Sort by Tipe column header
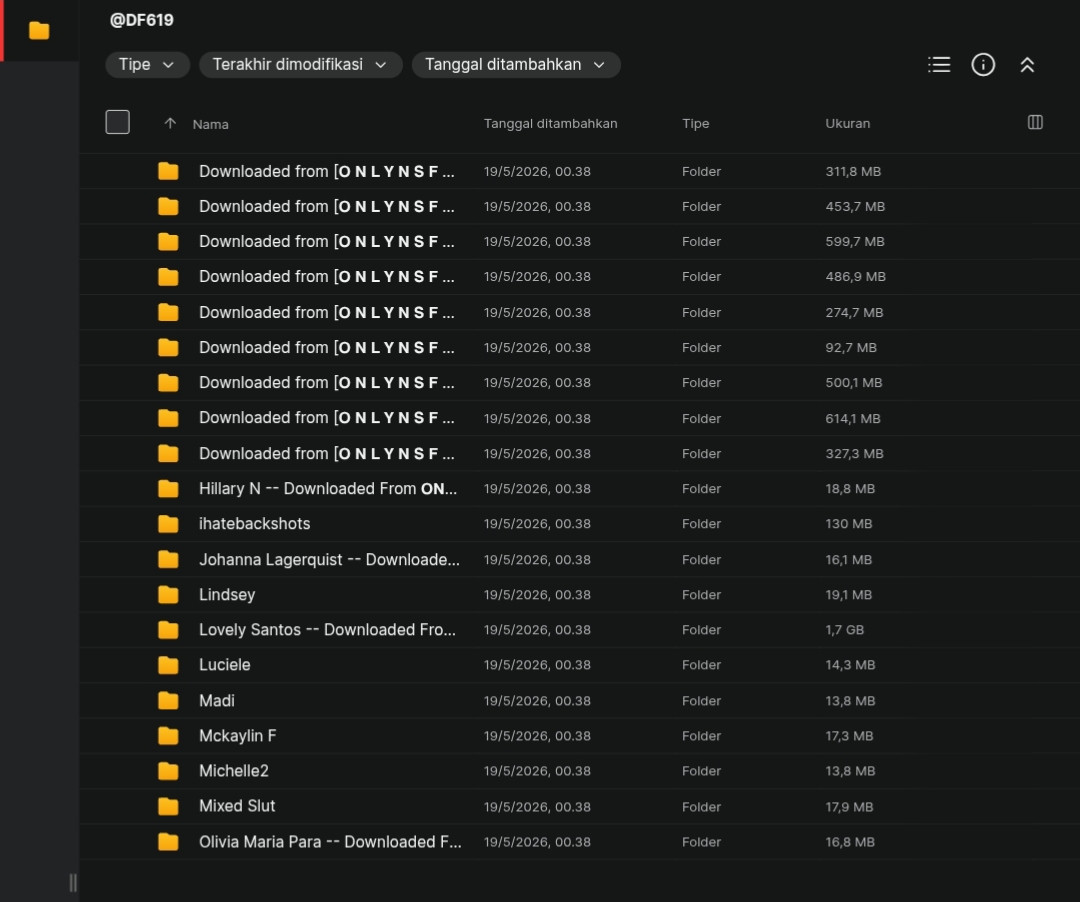 [696, 123]
